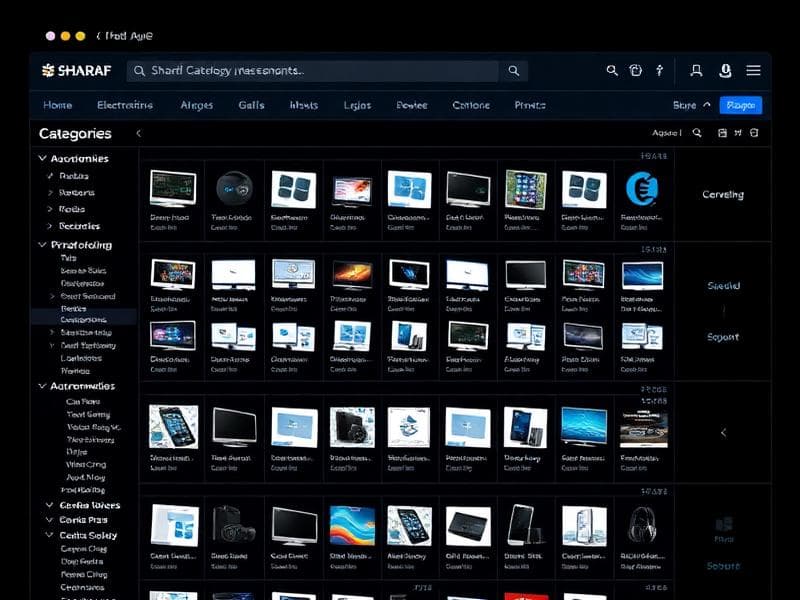Open the user profile icon in the header

pos(696,70)
